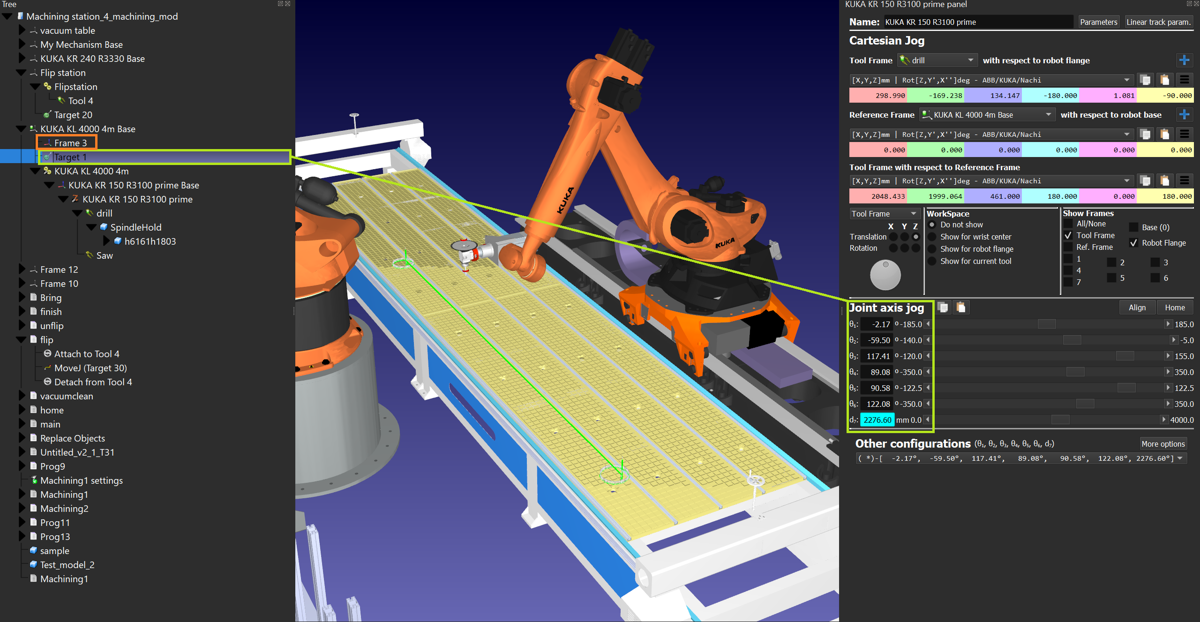1200x622 pixels.
Task: Enable the Ref. Frame checkbox
Action: tap(1068, 247)
